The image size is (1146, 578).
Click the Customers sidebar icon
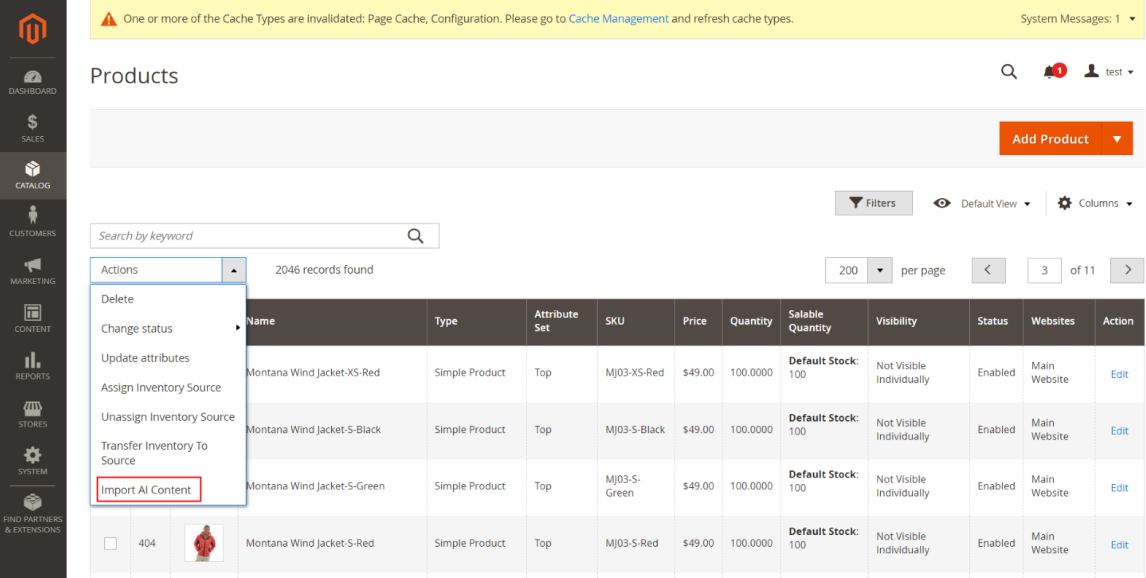32,222
